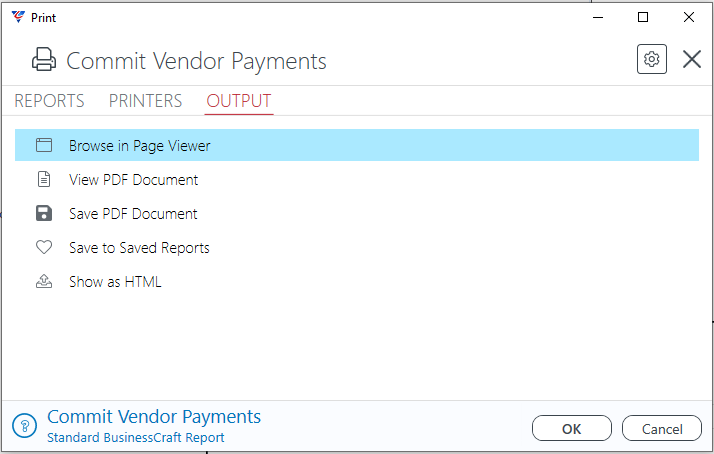Image resolution: width=714 pixels, height=454 pixels.
Task: Click the Show as HTML export icon
Action: (x=44, y=281)
